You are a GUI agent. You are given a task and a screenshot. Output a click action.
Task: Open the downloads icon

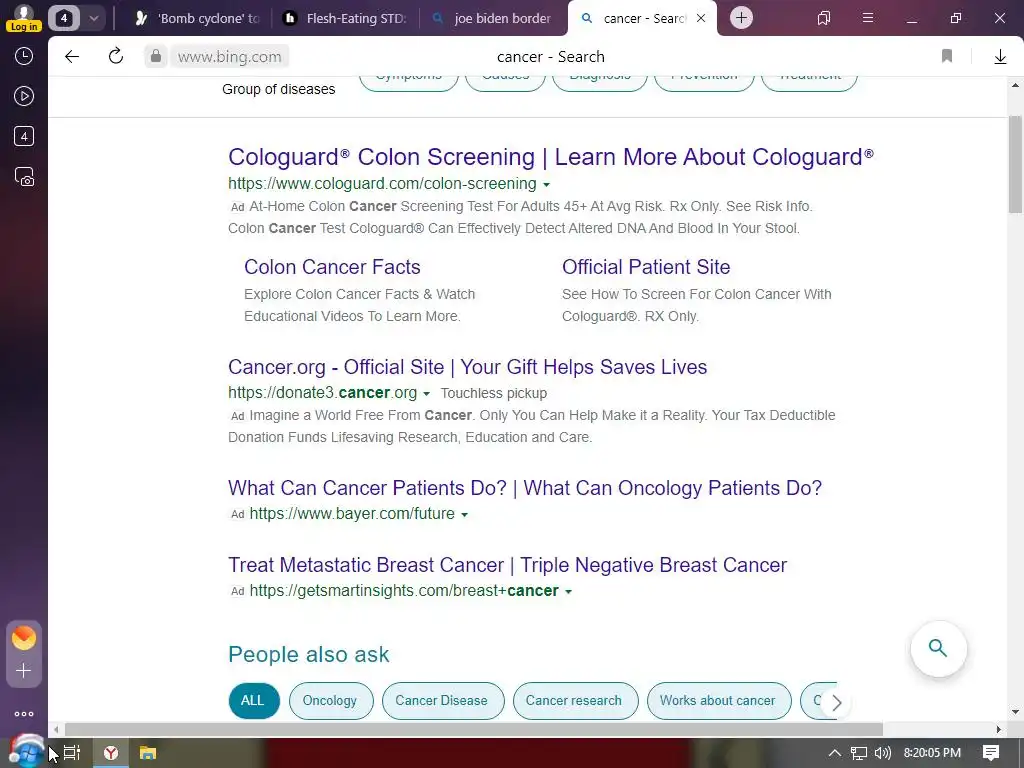tap(1000, 57)
